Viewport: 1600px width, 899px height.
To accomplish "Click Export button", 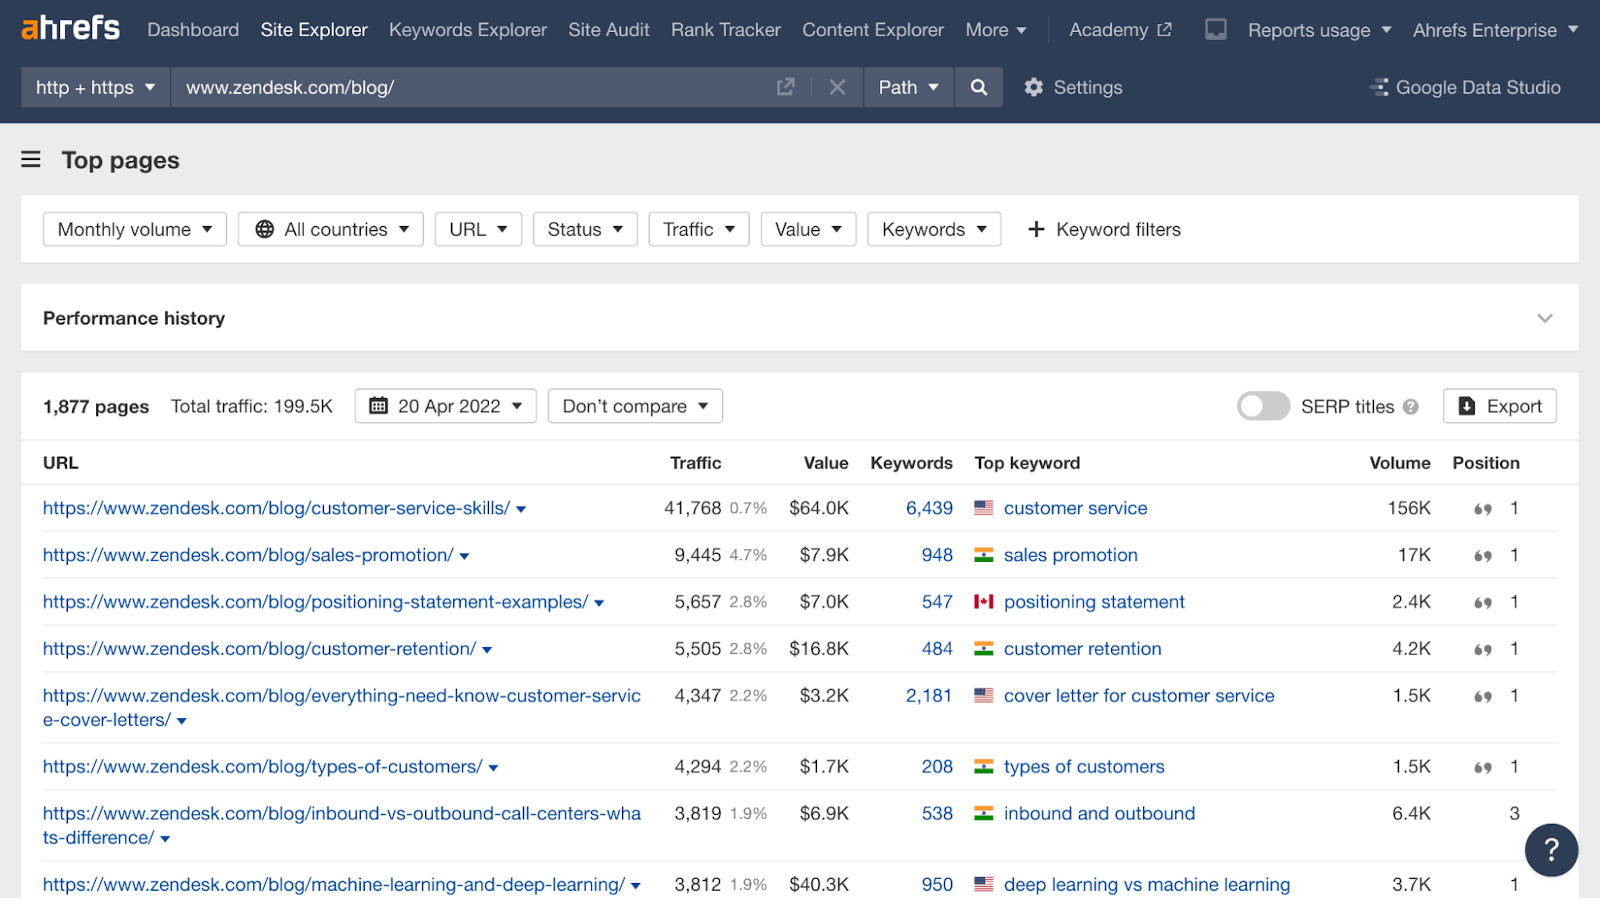I will [1500, 406].
